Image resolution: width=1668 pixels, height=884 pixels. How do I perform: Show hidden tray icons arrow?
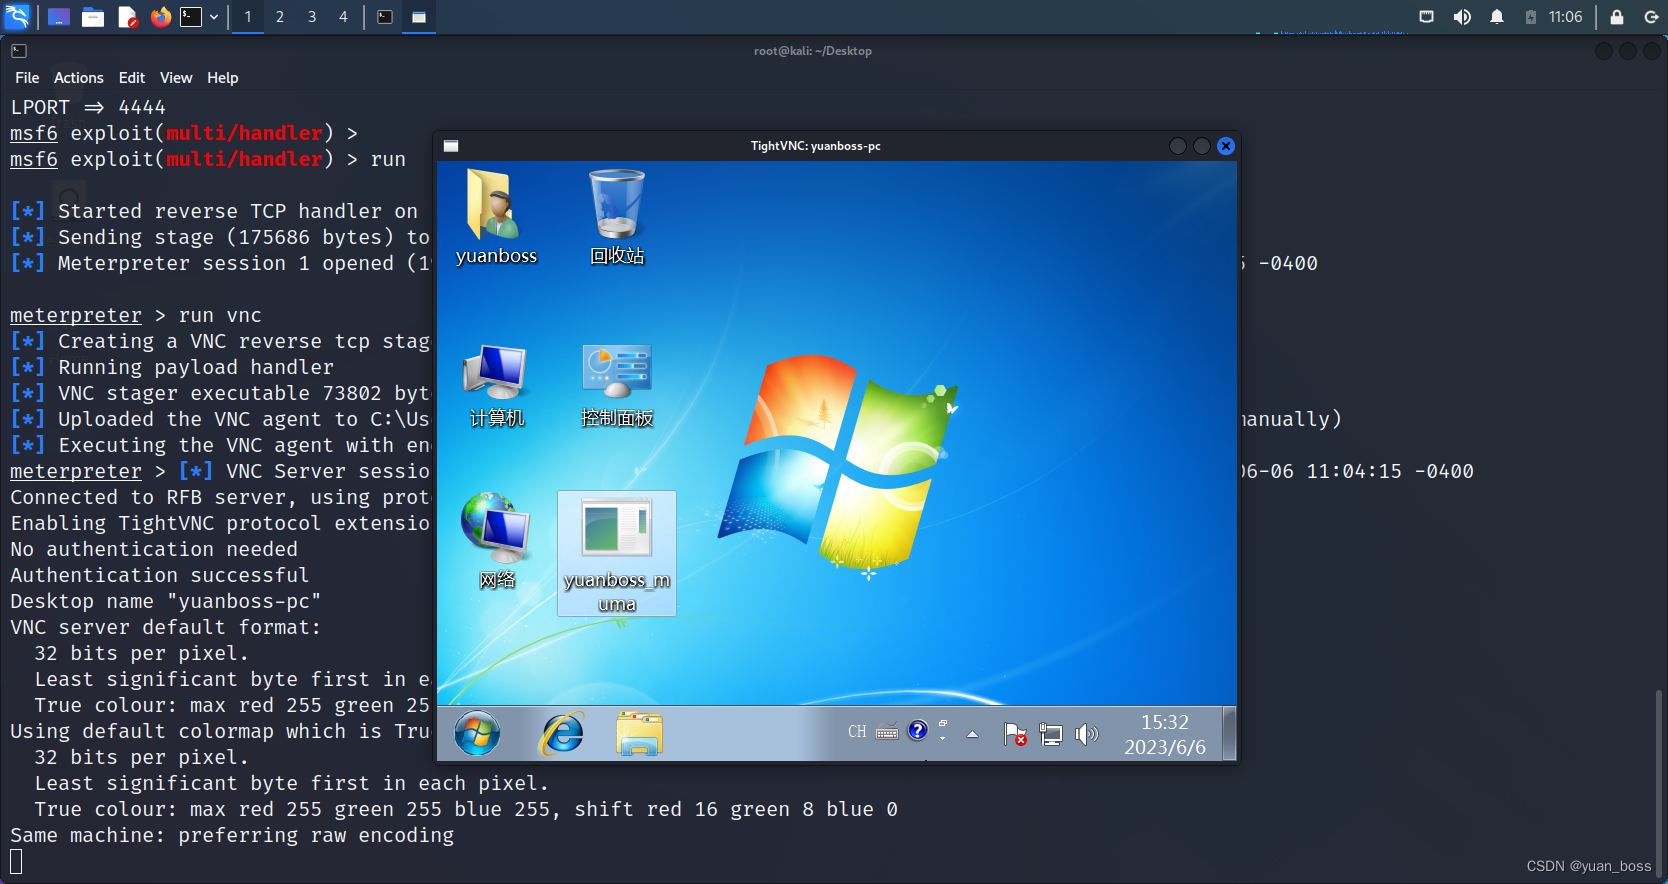(972, 734)
